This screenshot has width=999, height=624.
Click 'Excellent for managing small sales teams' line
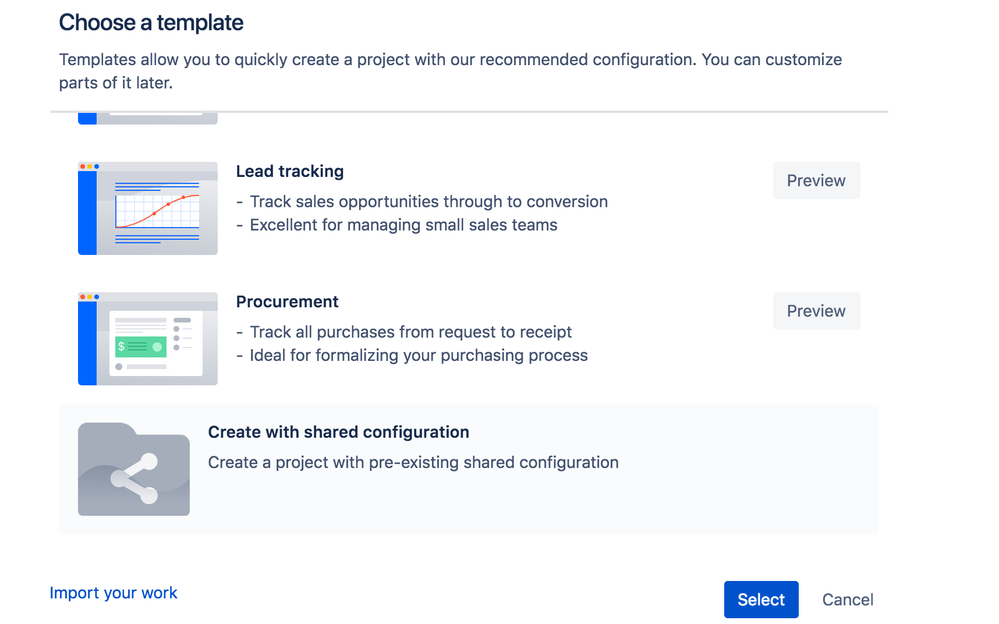coord(403,225)
